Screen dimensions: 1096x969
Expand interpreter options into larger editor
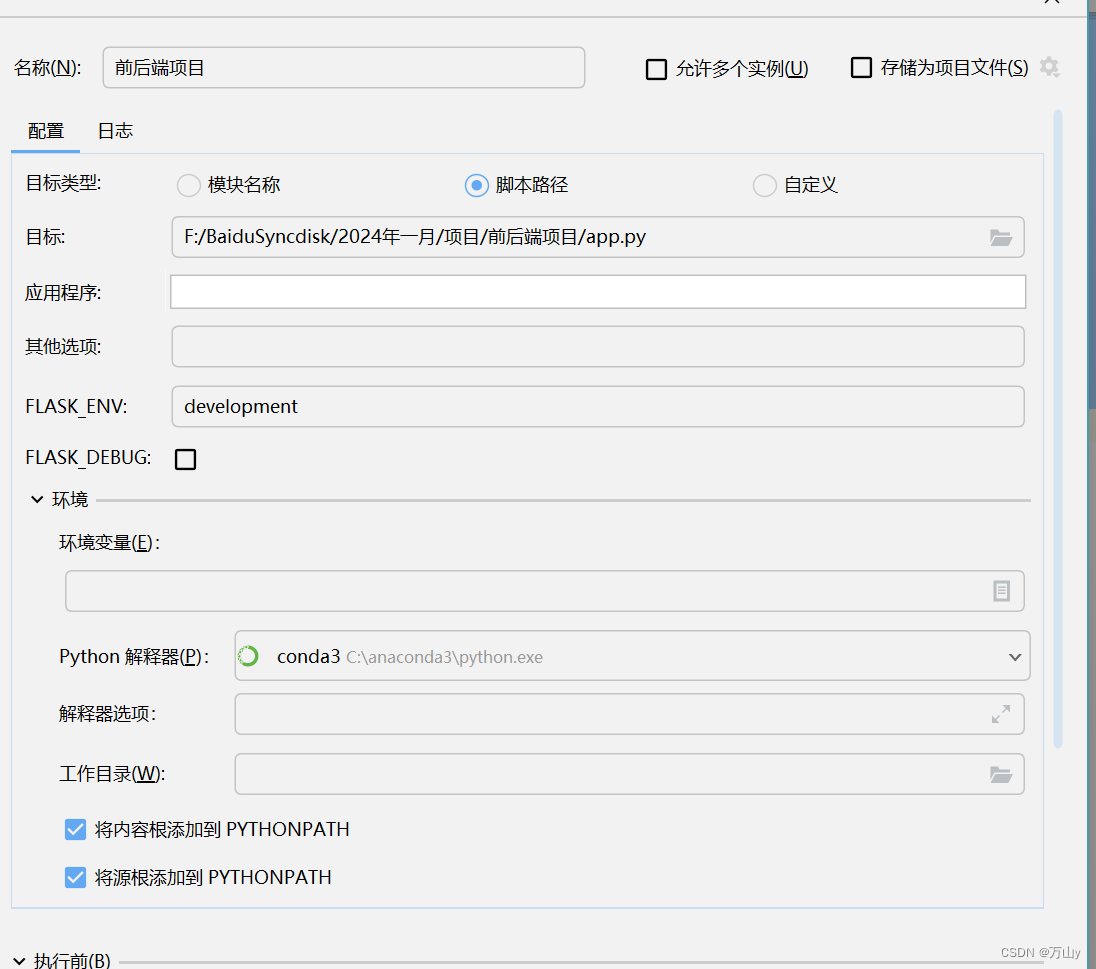coord(1000,714)
